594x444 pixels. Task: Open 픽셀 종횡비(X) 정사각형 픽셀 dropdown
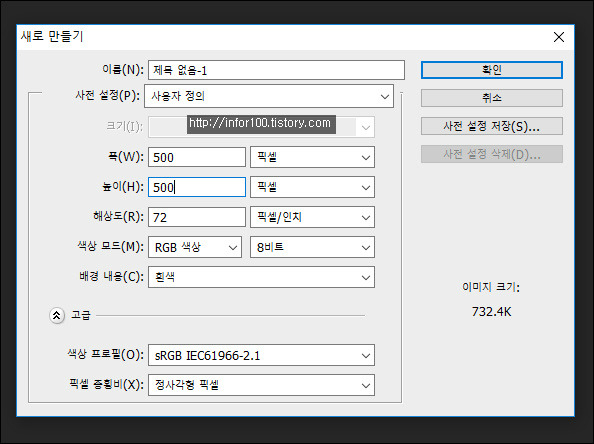[x=261, y=385]
